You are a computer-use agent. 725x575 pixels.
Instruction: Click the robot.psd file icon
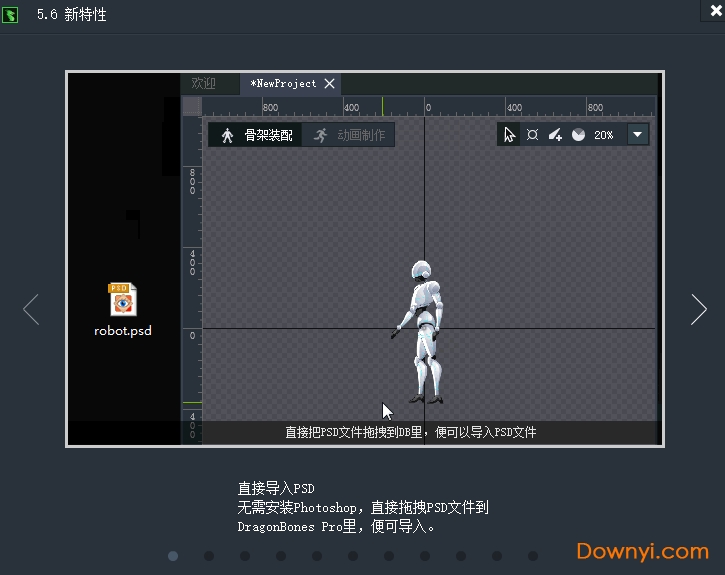122,299
